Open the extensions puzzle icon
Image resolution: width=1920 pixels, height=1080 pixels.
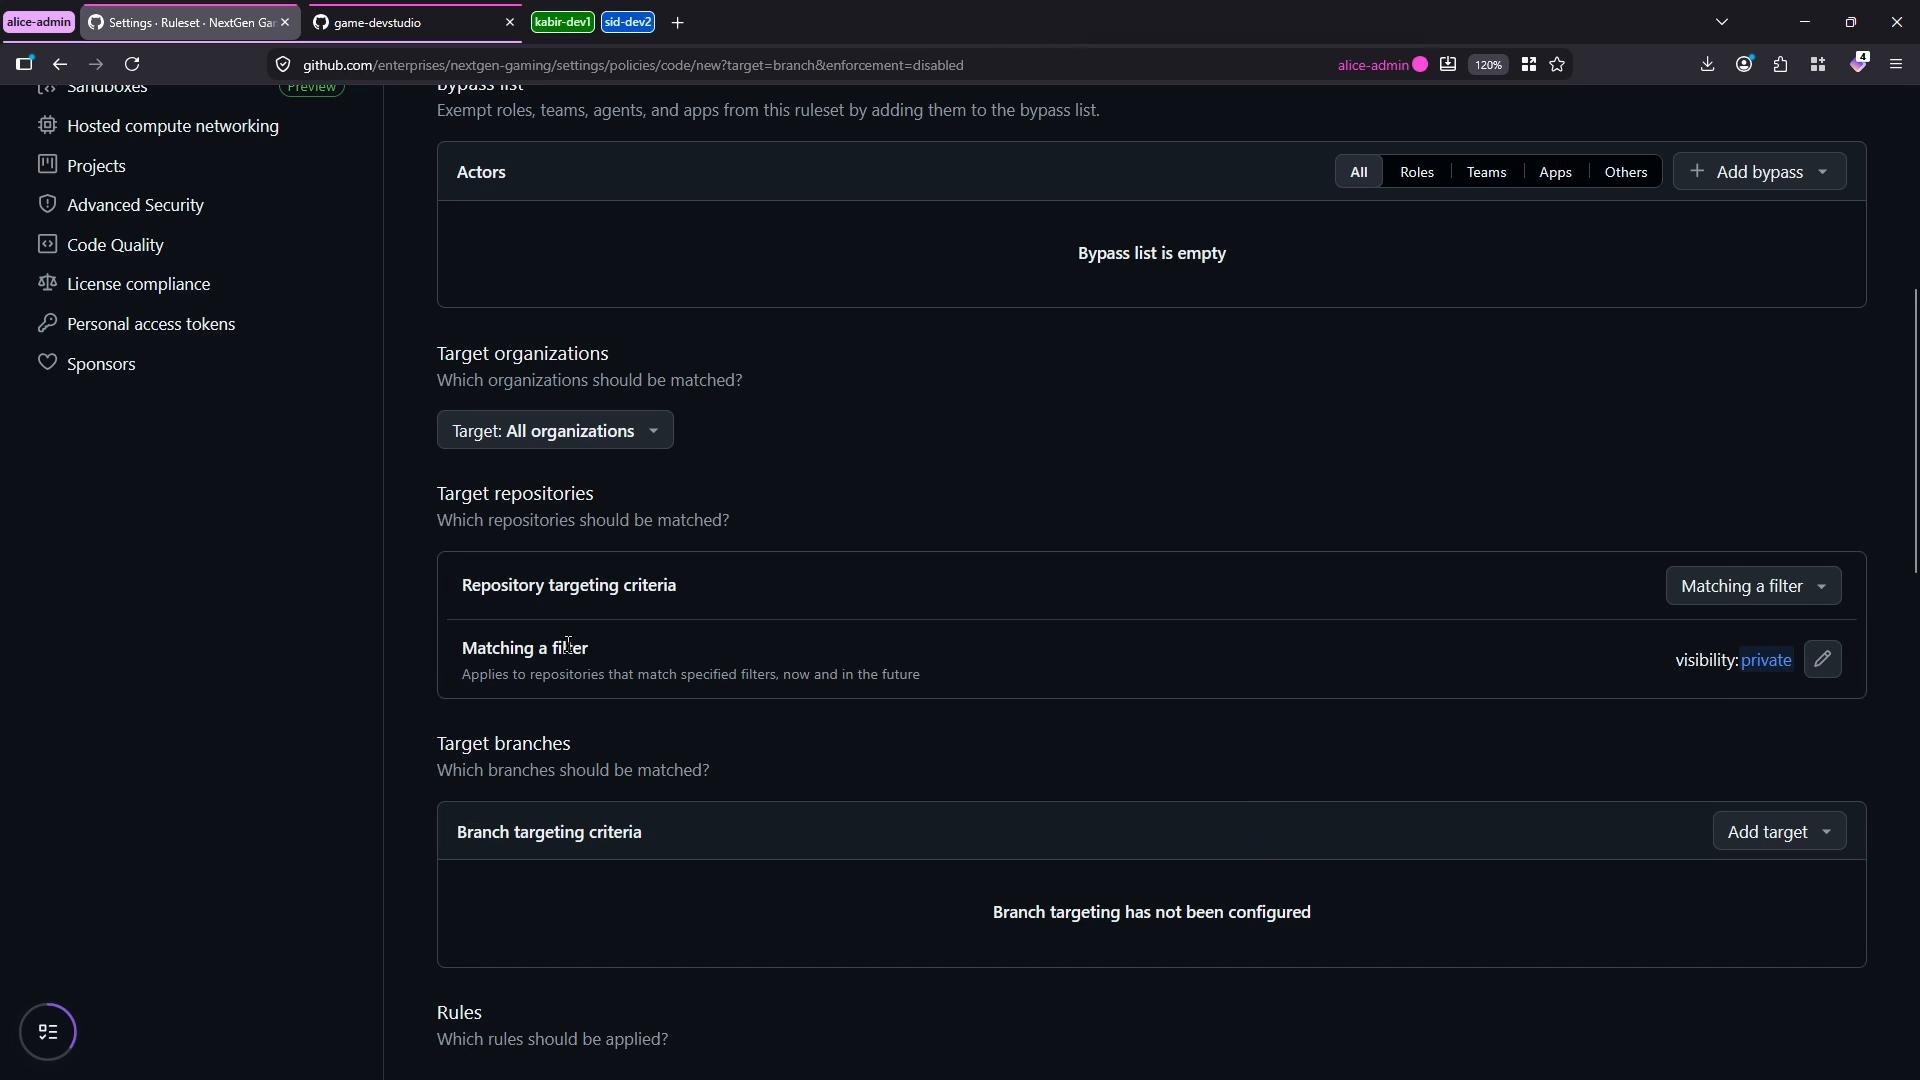(1781, 65)
